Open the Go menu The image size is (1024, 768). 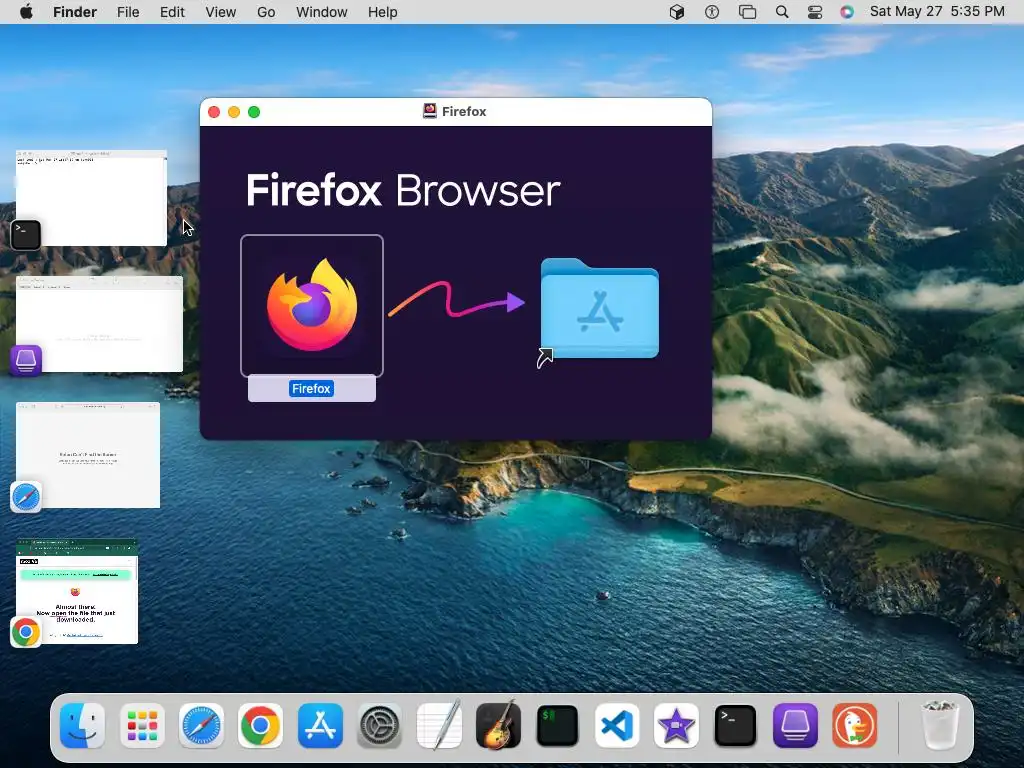click(x=266, y=12)
